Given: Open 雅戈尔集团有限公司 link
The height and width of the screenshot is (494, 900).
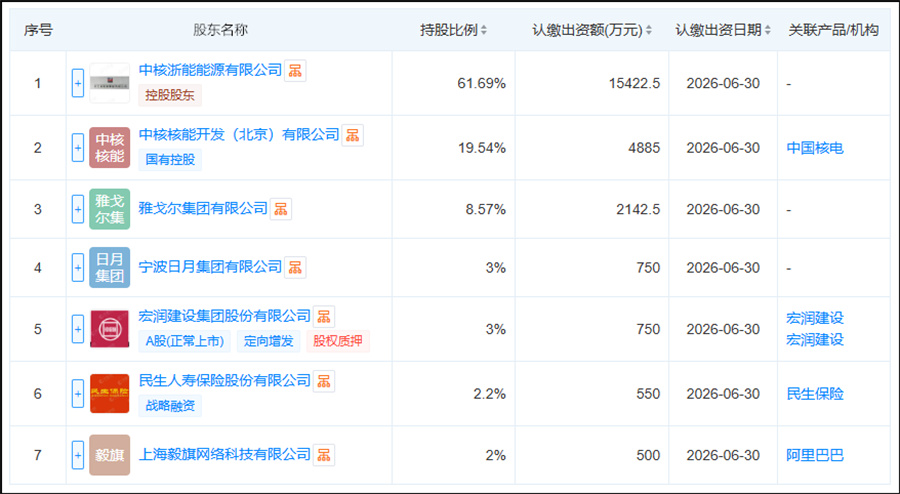Looking at the screenshot, I should click(x=203, y=208).
